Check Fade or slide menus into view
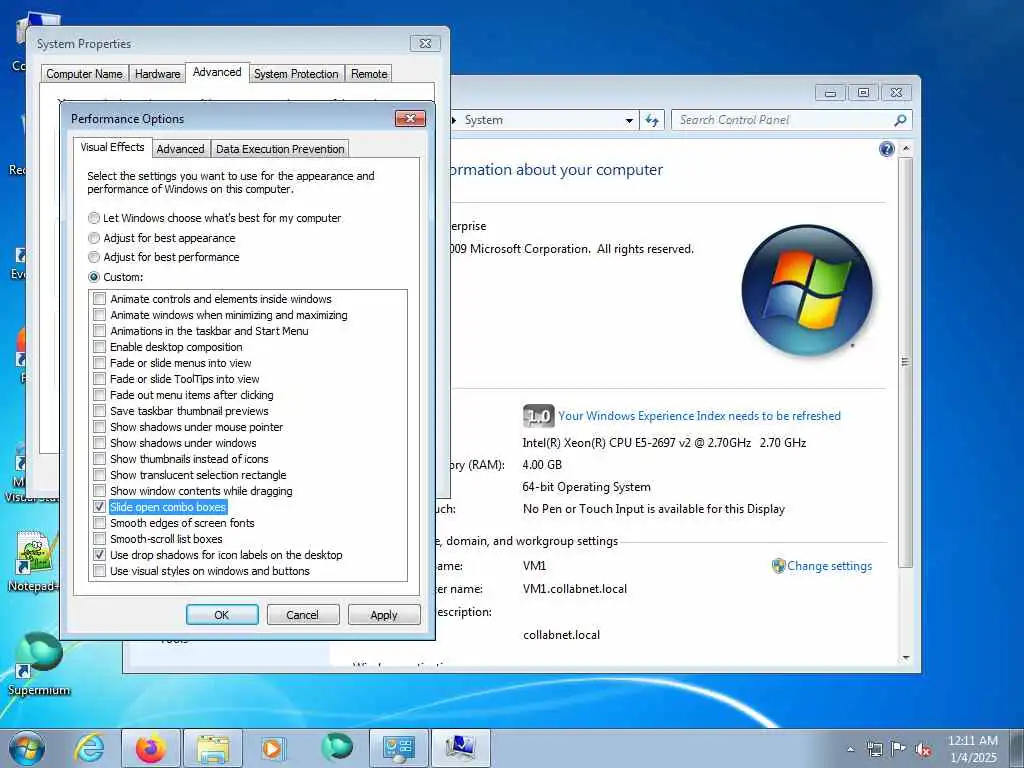 [99, 363]
